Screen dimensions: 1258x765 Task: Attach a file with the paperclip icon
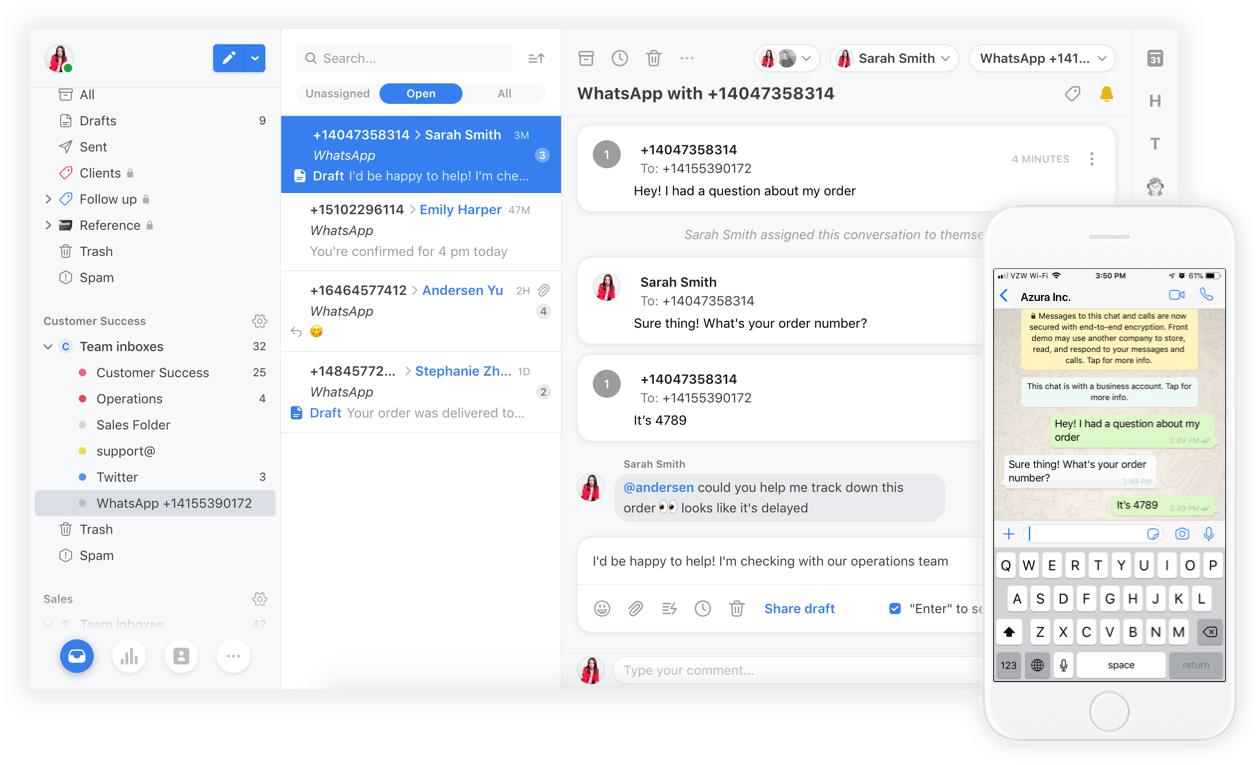tap(636, 608)
